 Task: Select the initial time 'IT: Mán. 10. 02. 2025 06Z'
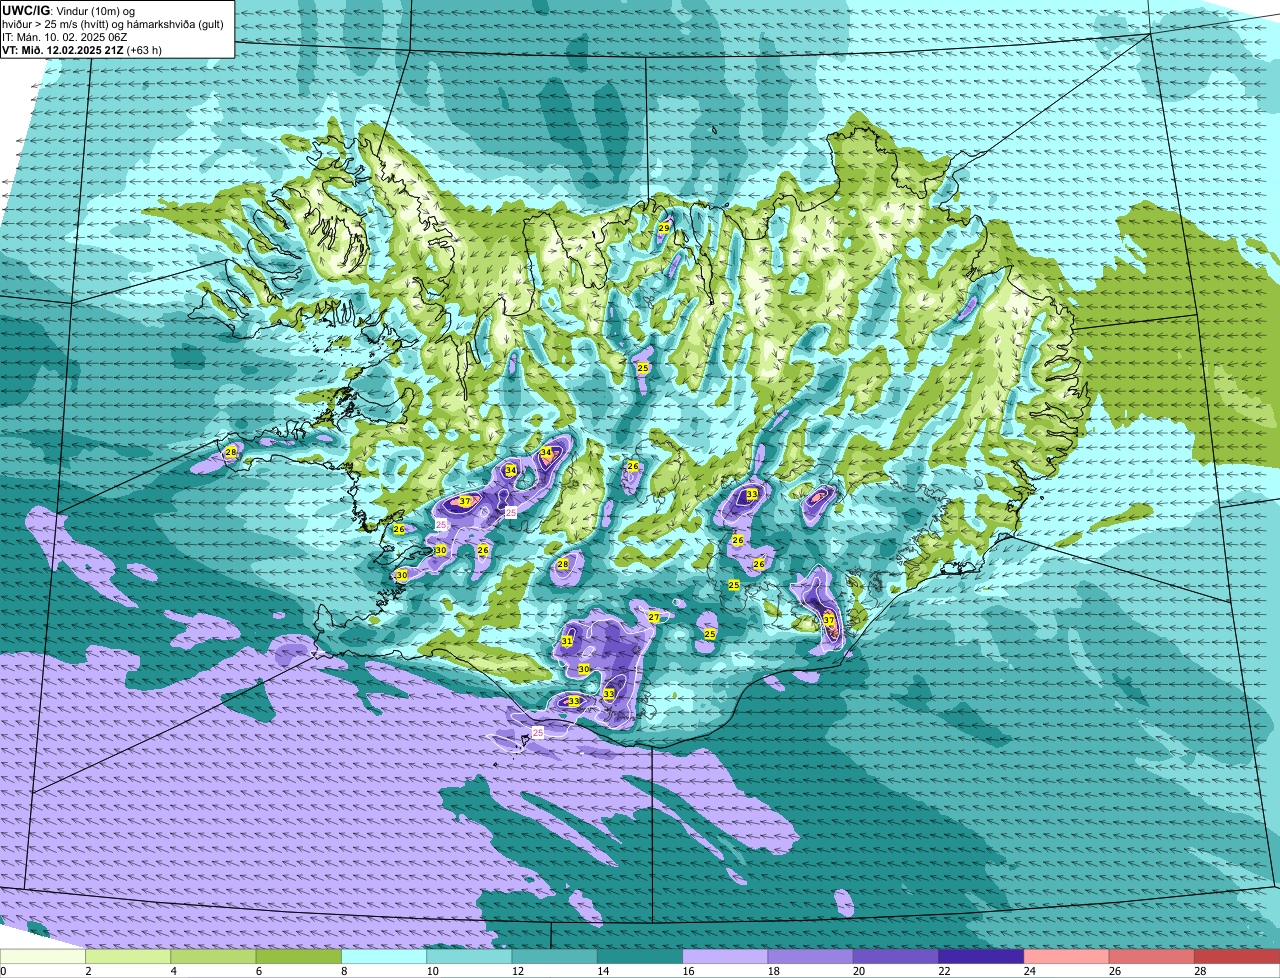(65, 36)
